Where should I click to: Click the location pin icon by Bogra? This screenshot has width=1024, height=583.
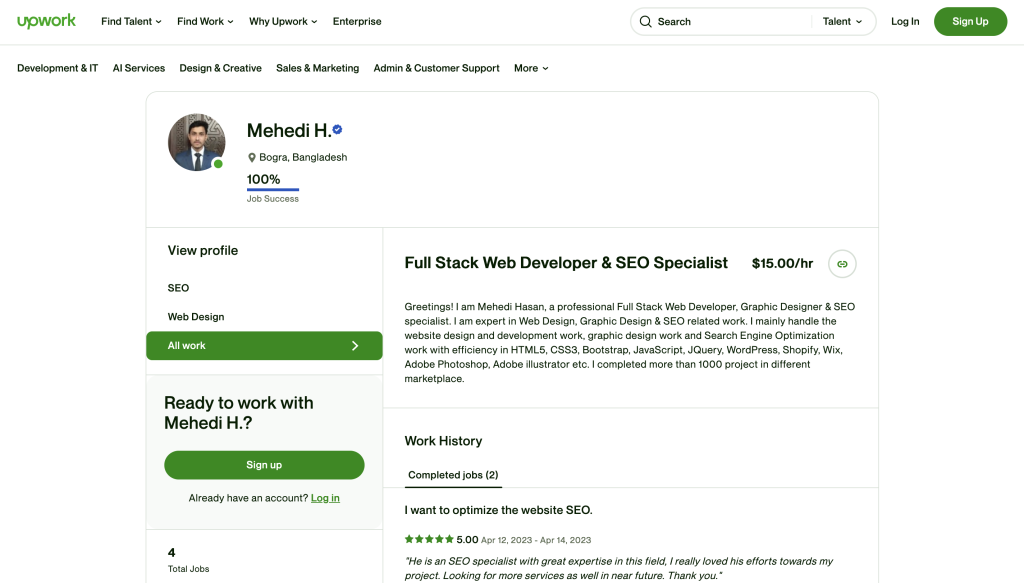251,157
